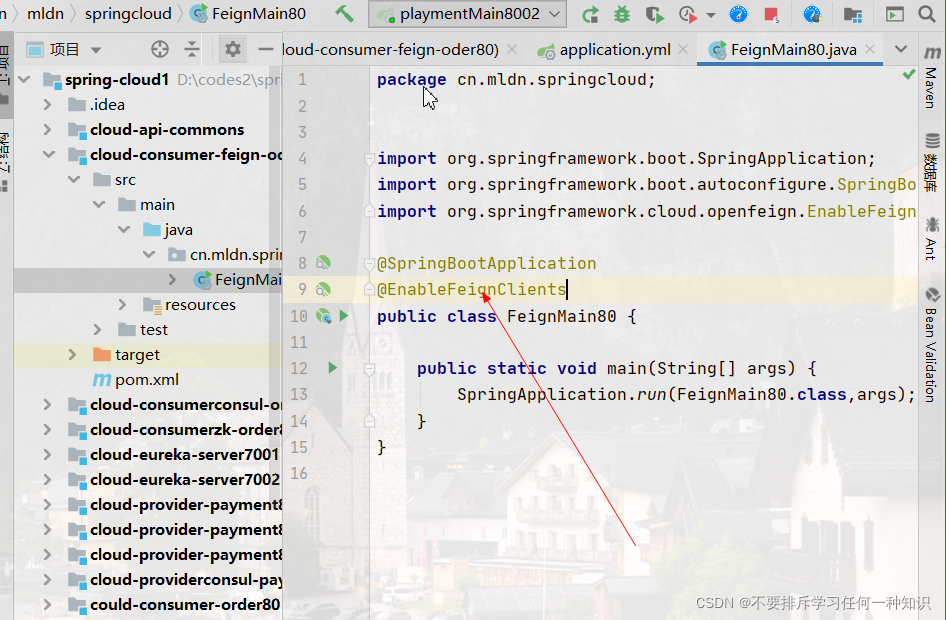Screen dimensions: 946x620
Task: Collapse the src folder
Action: [74, 180]
